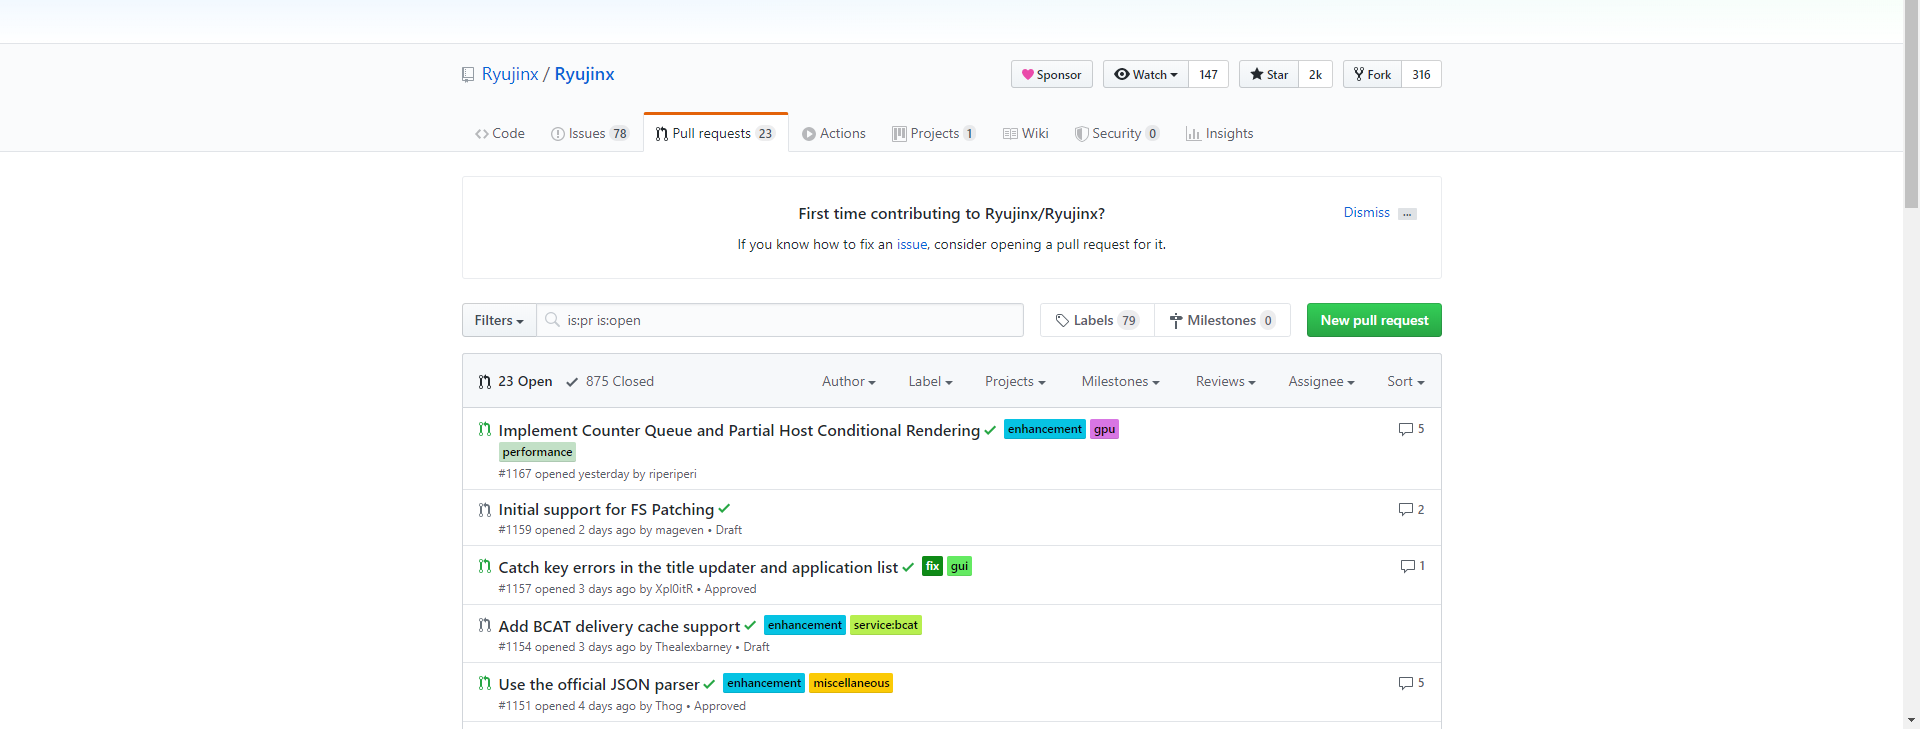View the 147 watchers count

[x=1208, y=75]
